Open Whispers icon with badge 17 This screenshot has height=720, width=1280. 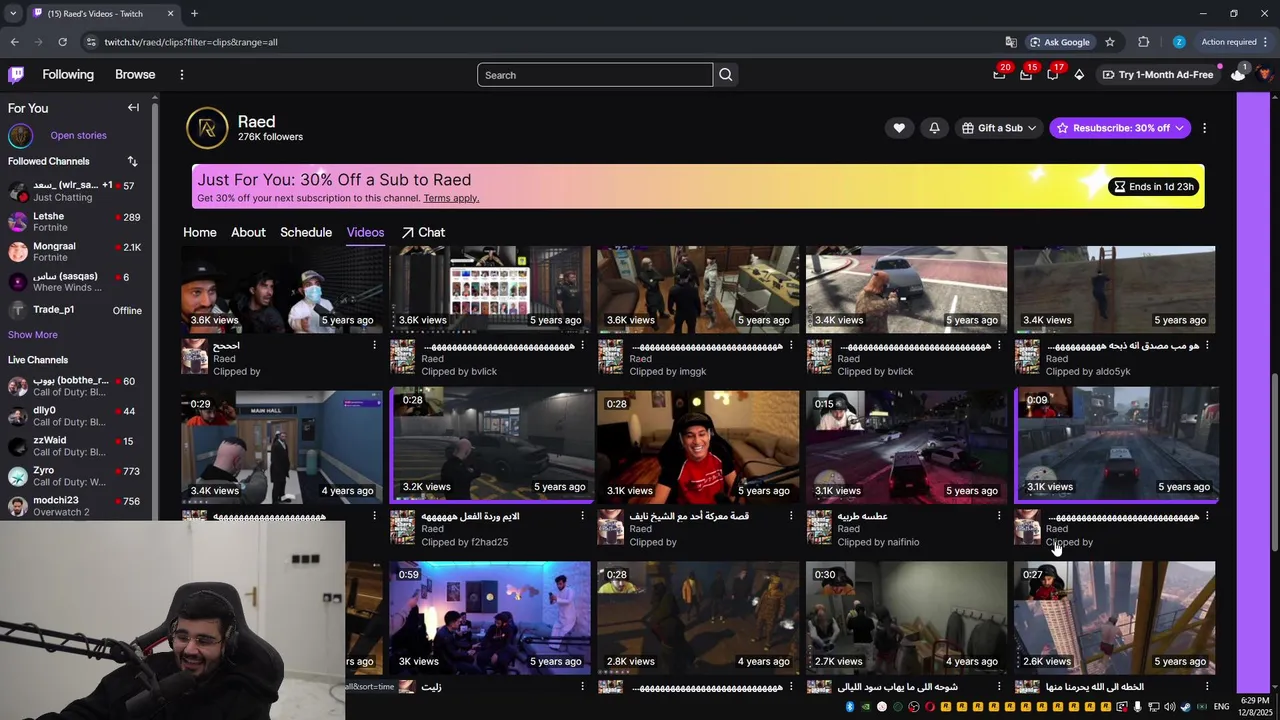pyautogui.click(x=1053, y=74)
